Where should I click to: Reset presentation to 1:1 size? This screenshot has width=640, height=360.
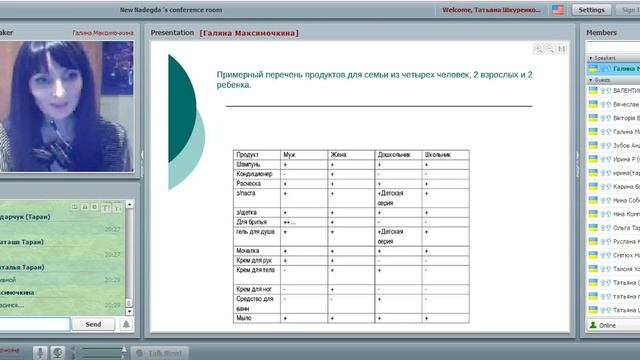562,49
